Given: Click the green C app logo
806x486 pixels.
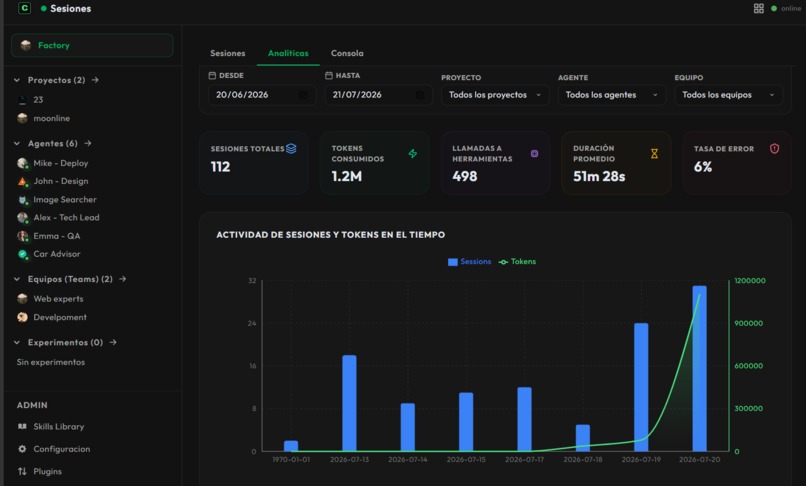Looking at the screenshot, I should (24, 8).
